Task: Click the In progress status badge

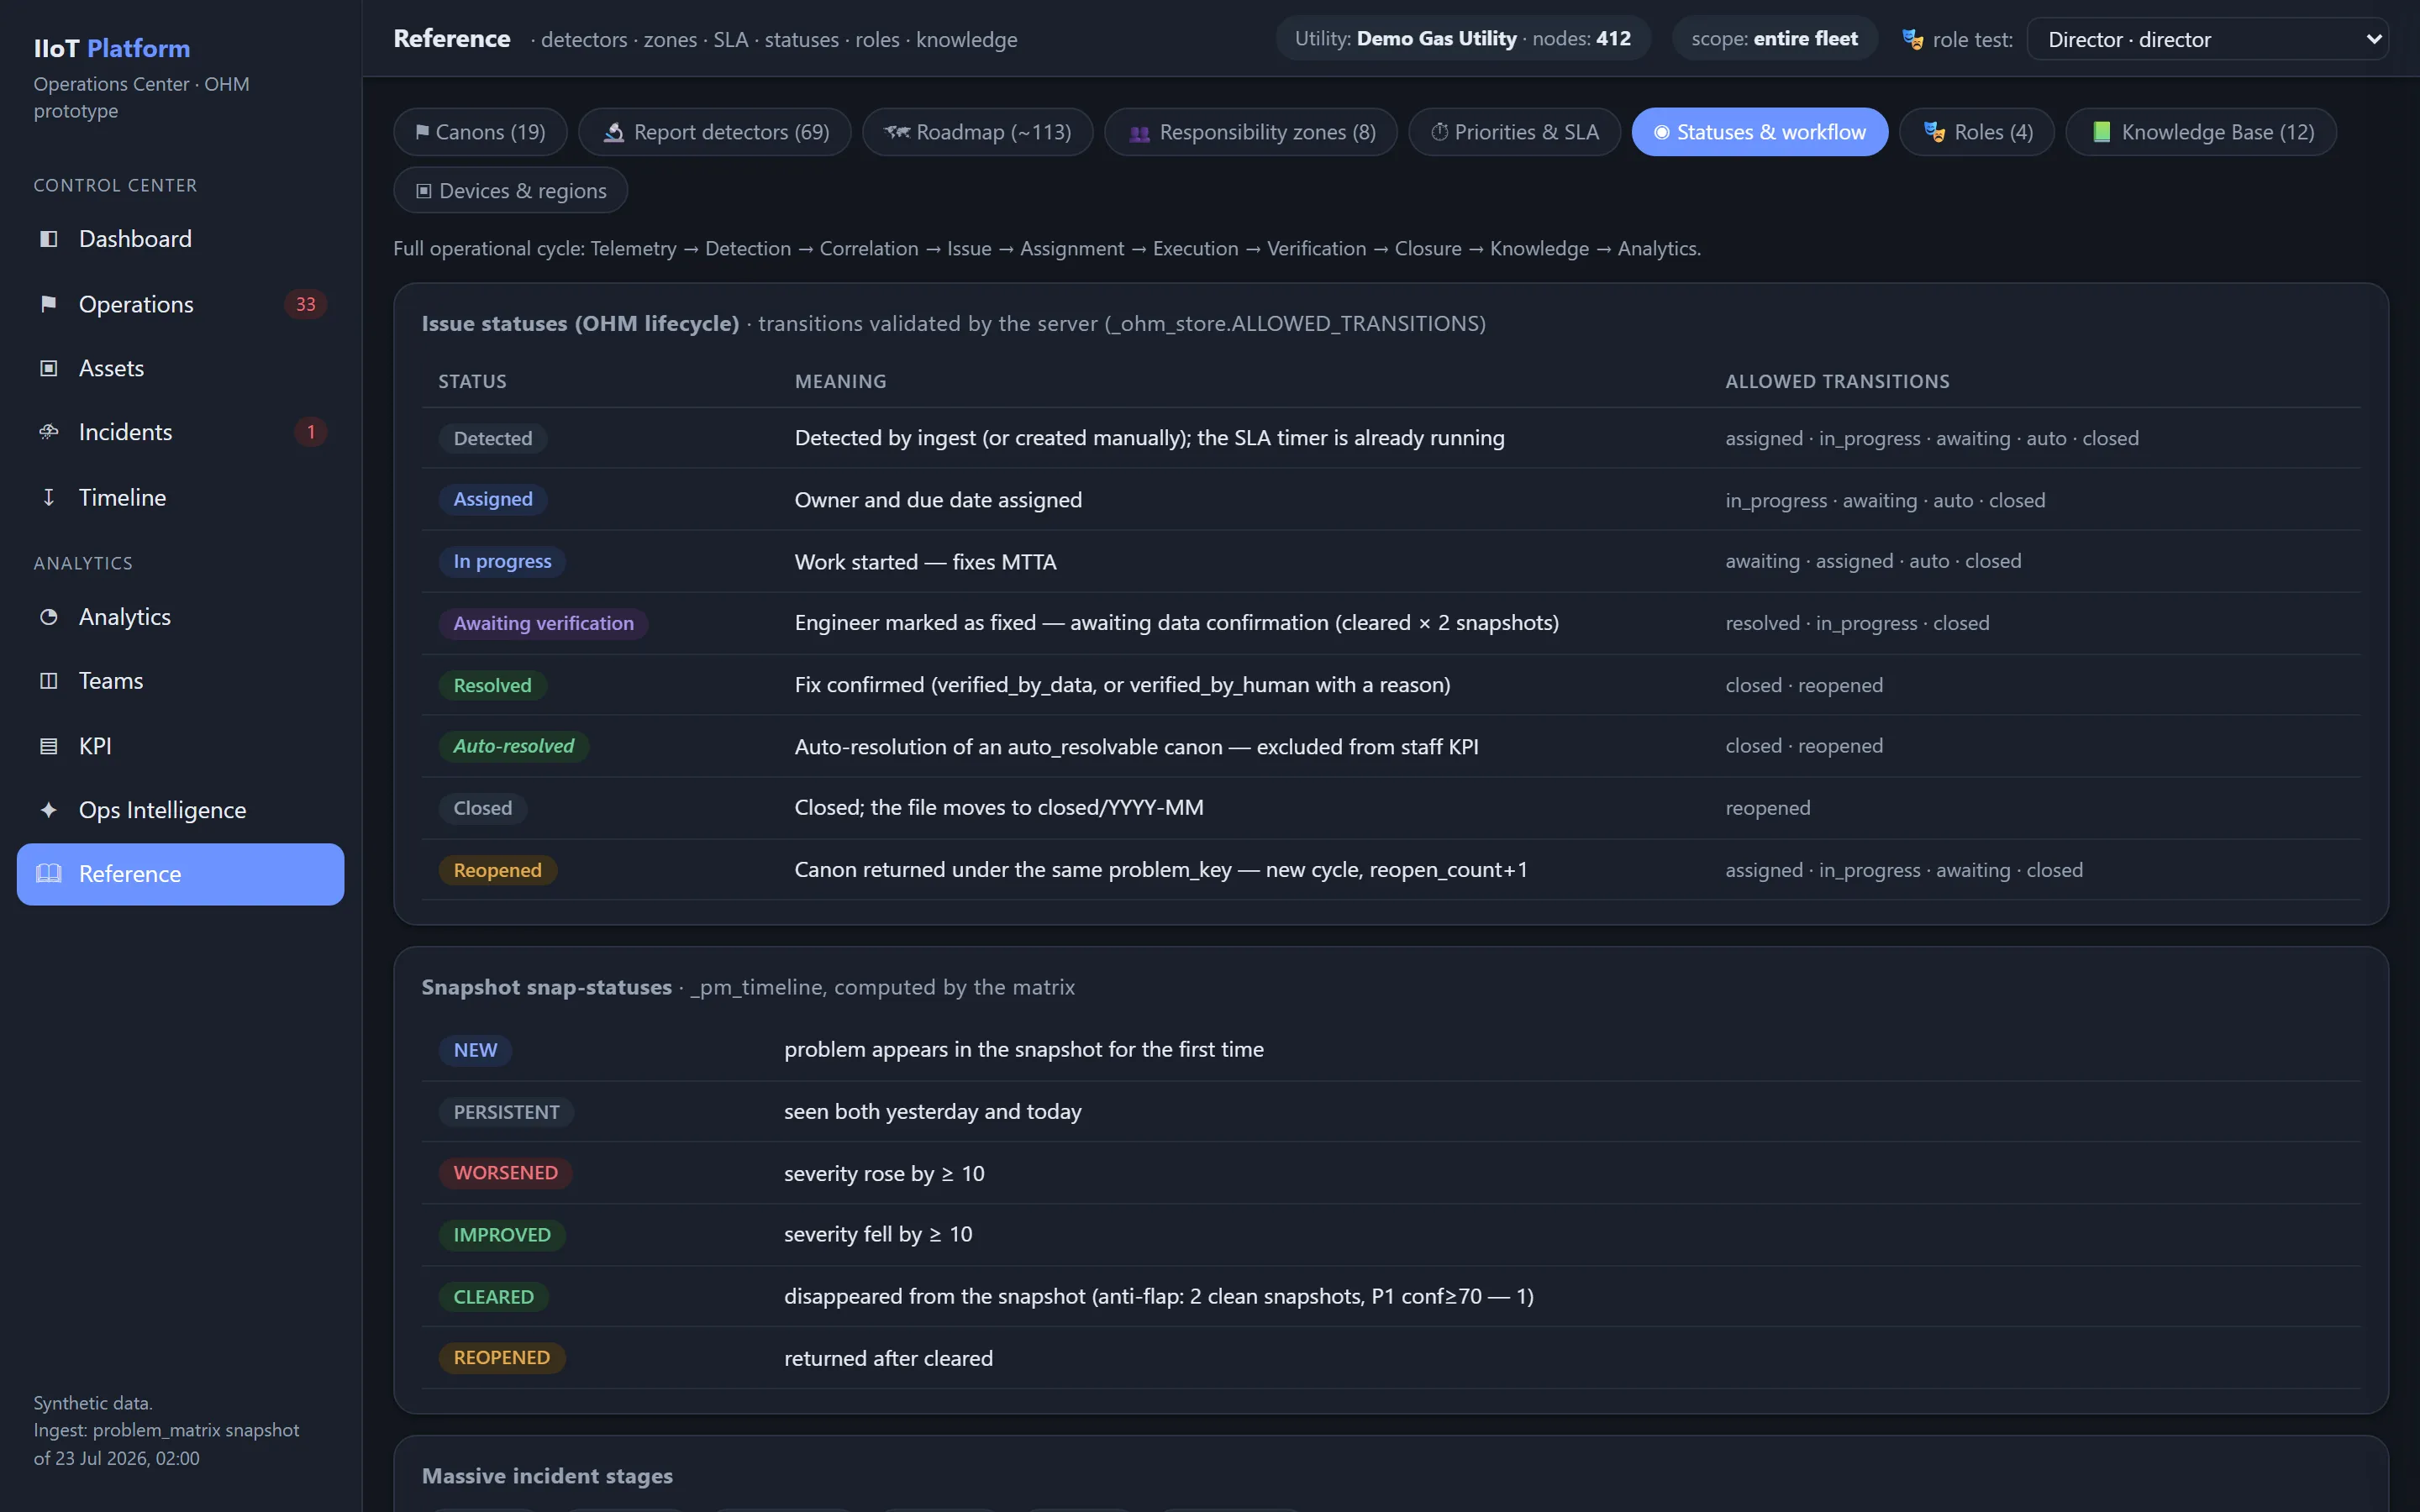Action: click(x=502, y=561)
